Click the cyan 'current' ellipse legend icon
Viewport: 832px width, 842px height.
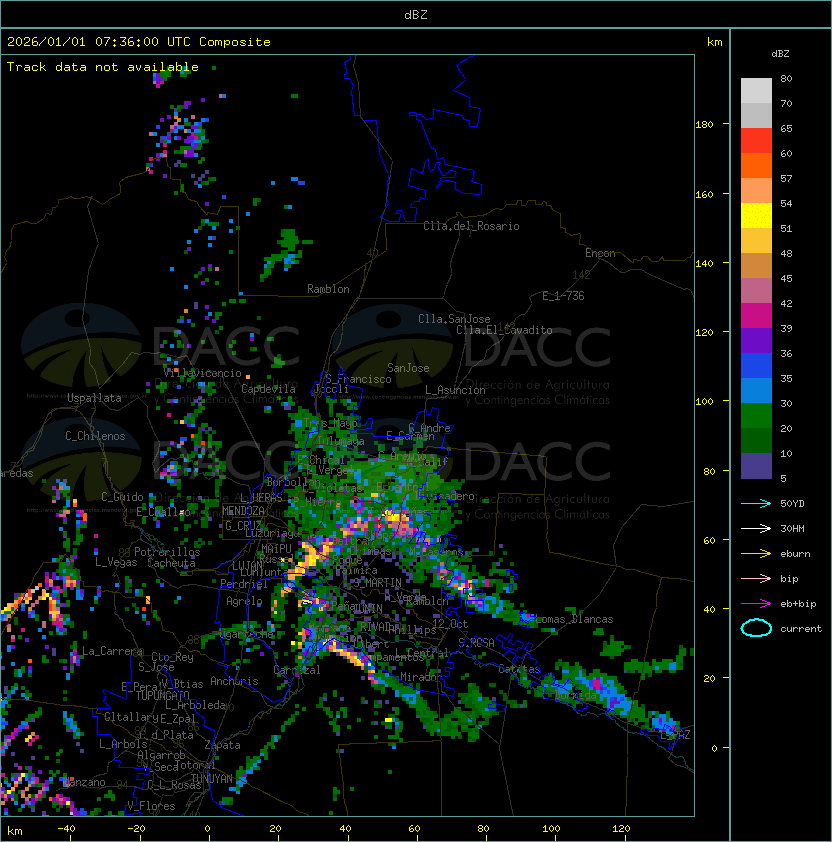click(x=756, y=628)
